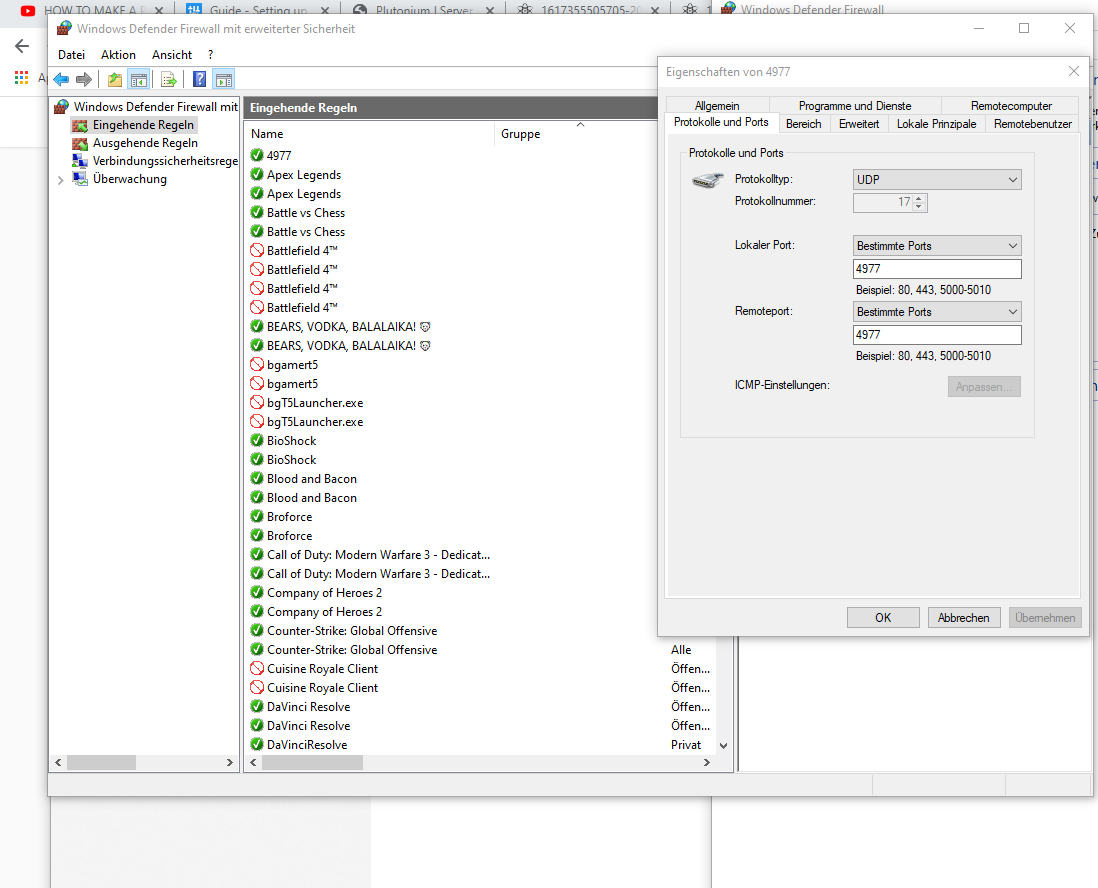This screenshot has width=1098, height=888.
Task: Click the green check icon of rule 4977
Action: coord(257,155)
